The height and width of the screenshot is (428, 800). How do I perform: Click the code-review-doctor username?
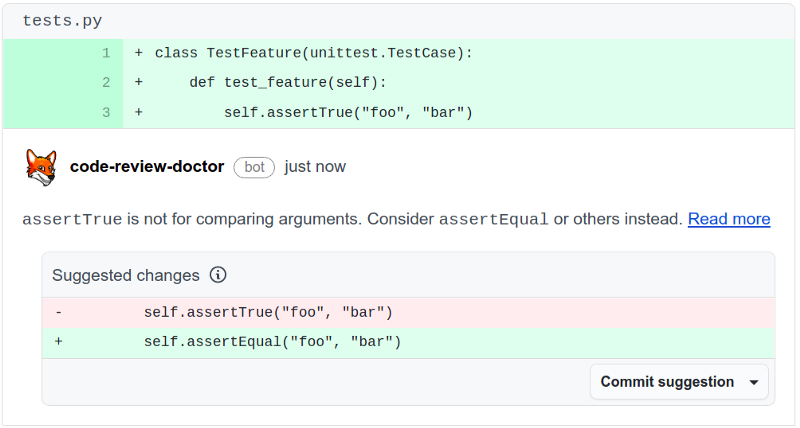point(147,166)
